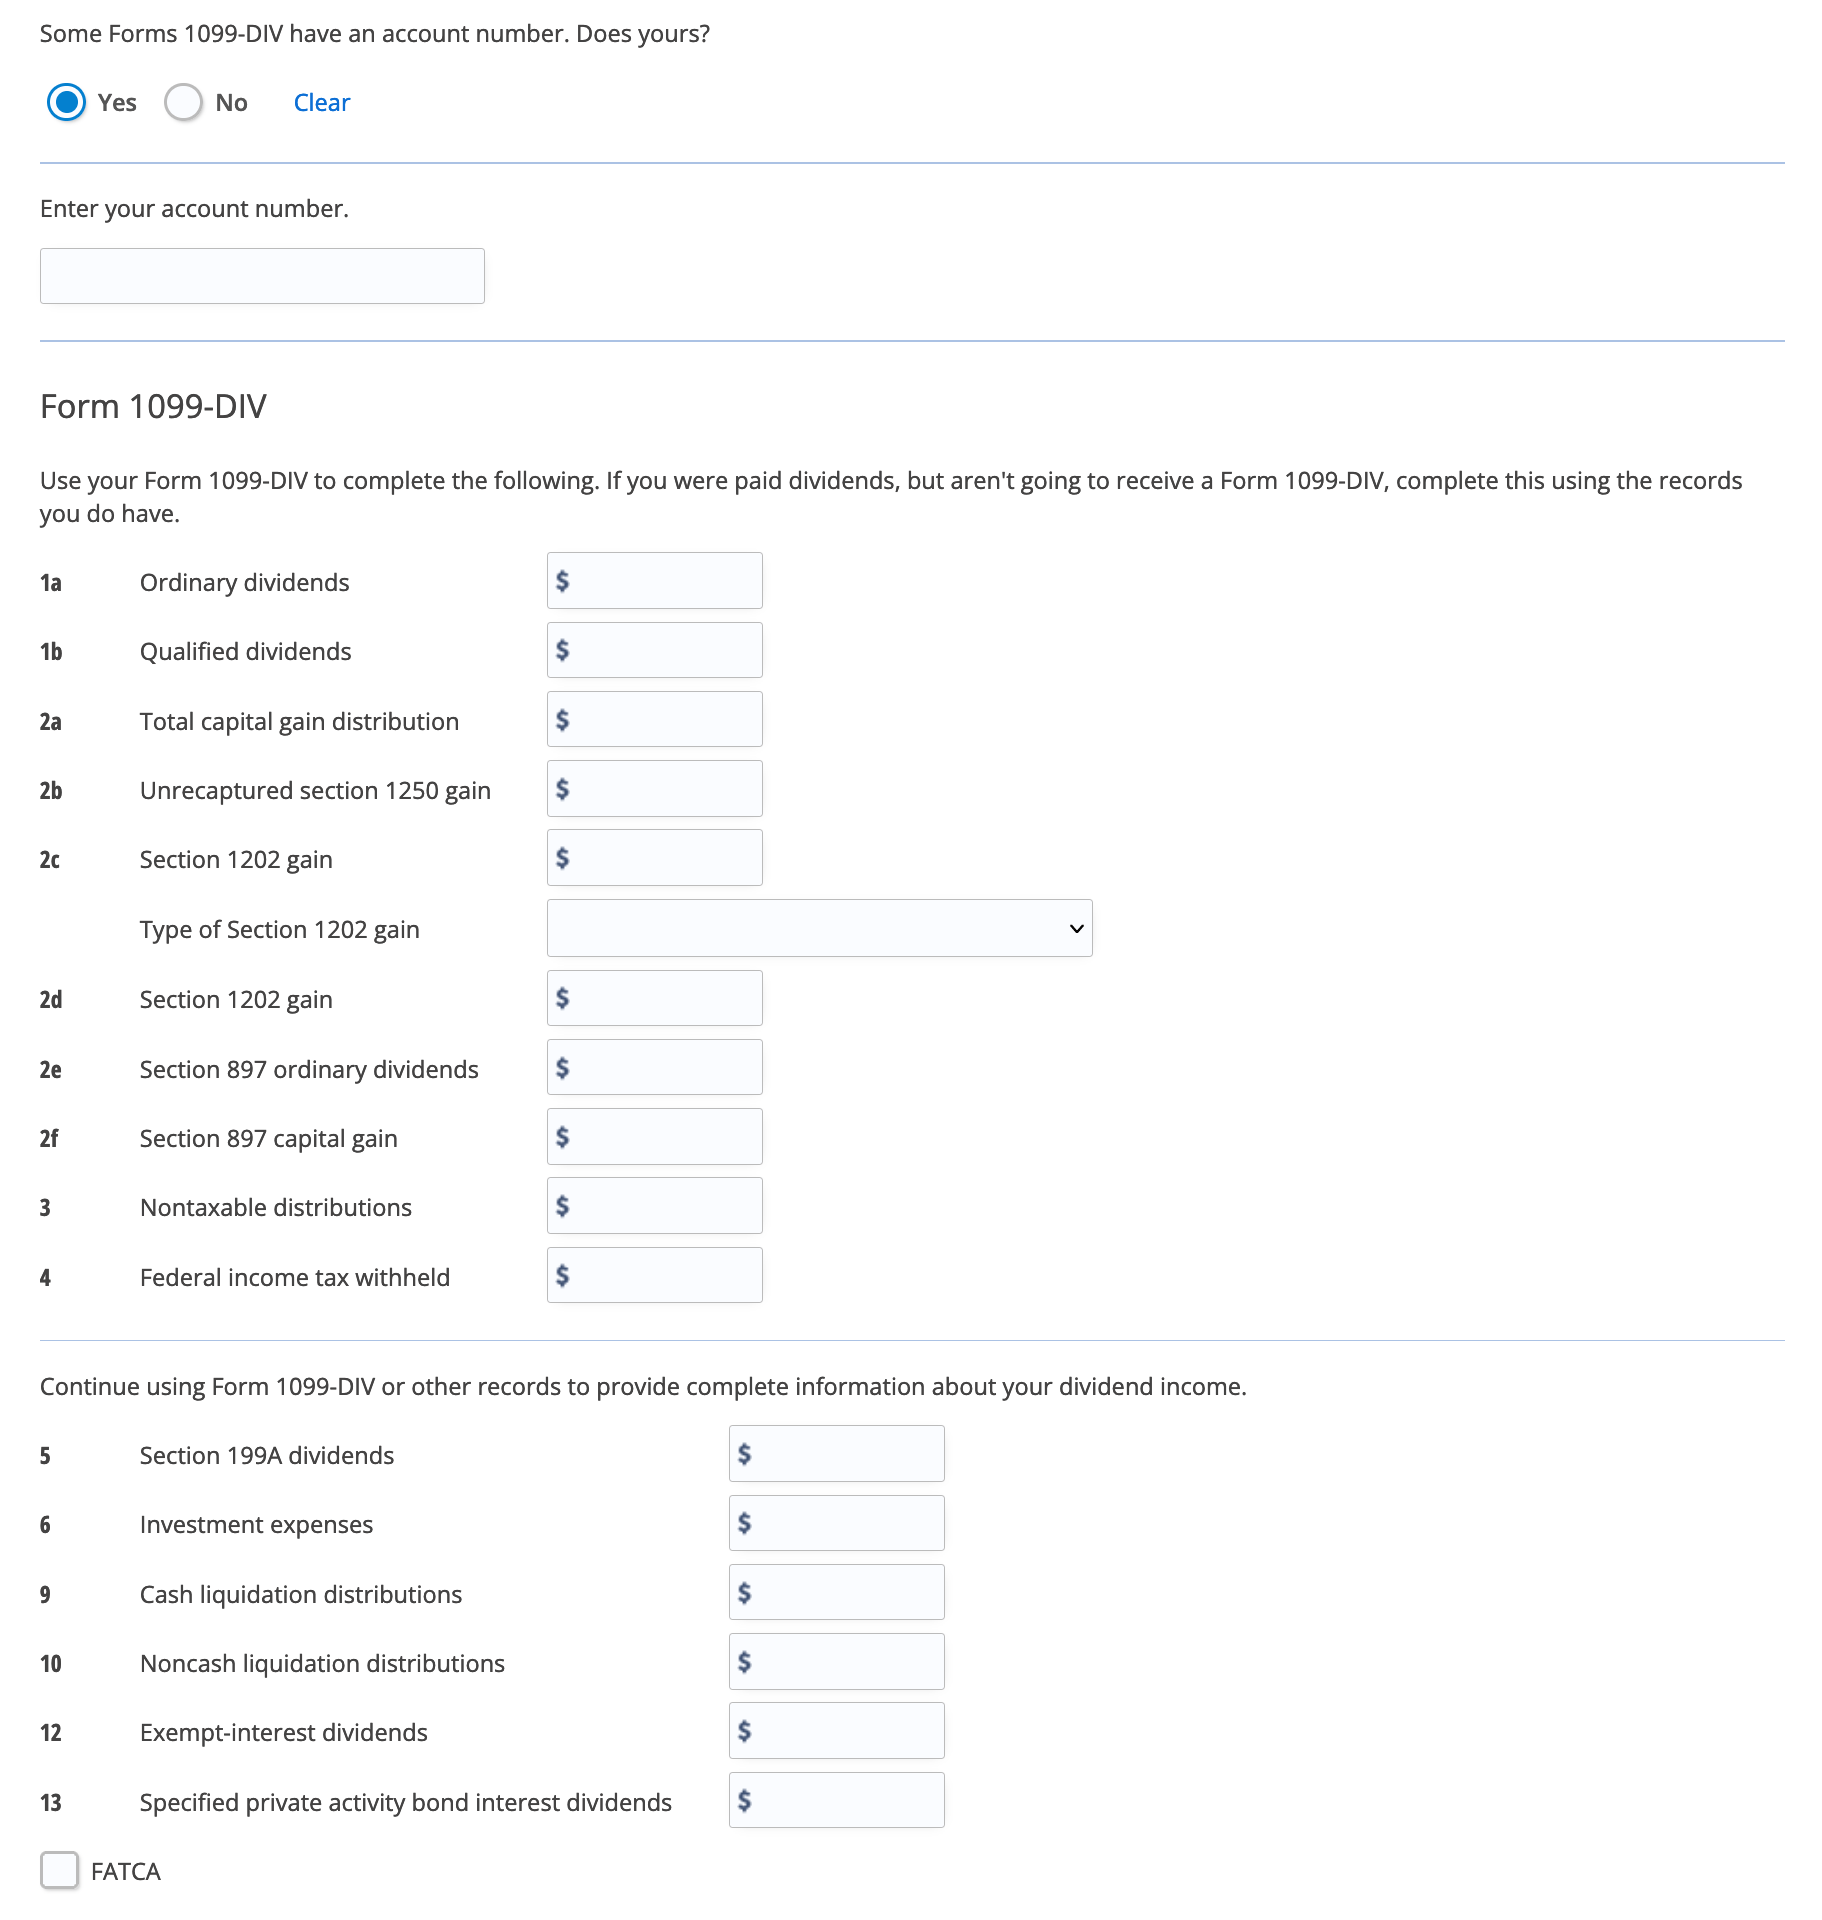Enable the FATCA checkbox

click(x=60, y=1870)
